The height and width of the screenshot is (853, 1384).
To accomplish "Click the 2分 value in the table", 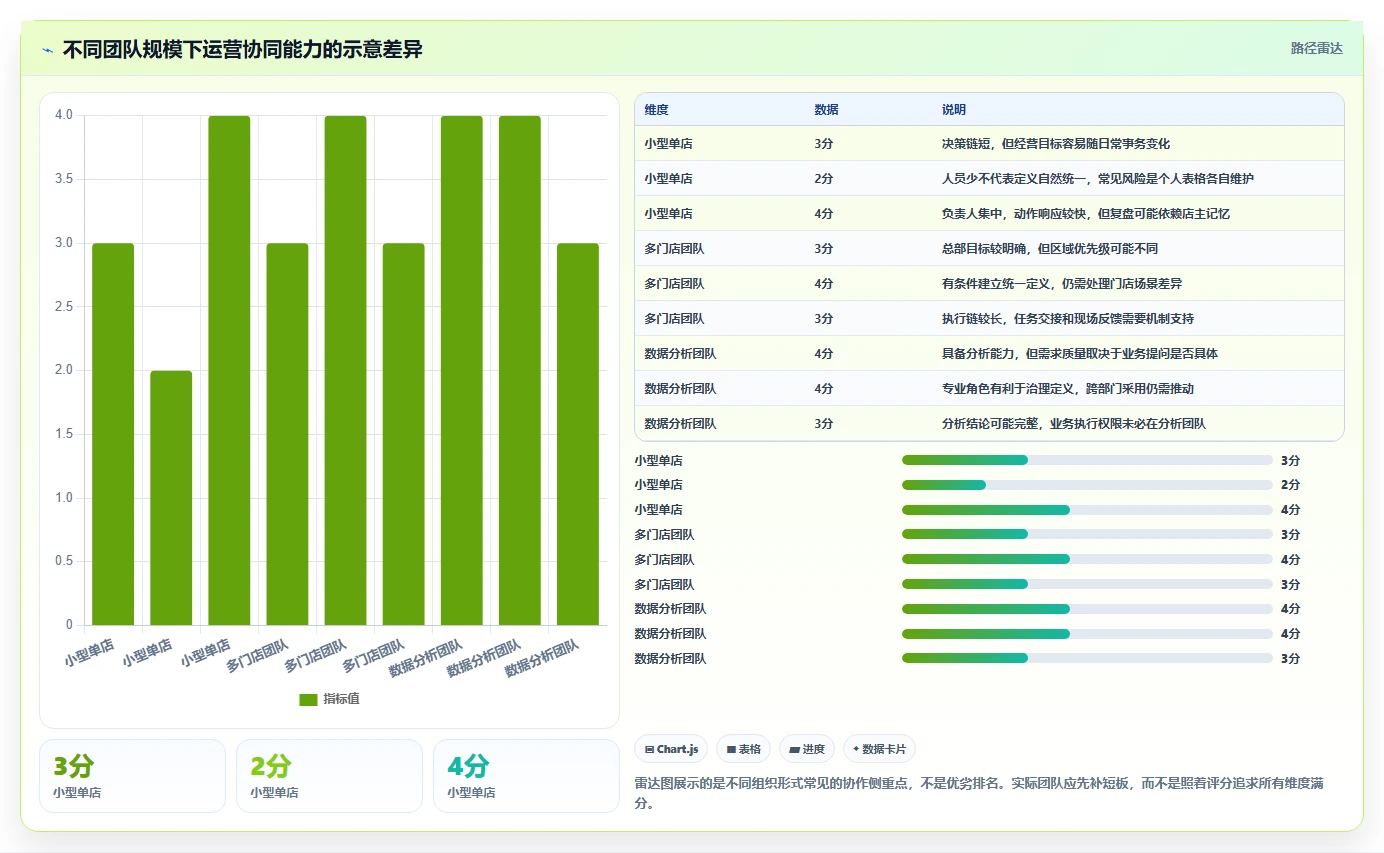I will tap(824, 179).
